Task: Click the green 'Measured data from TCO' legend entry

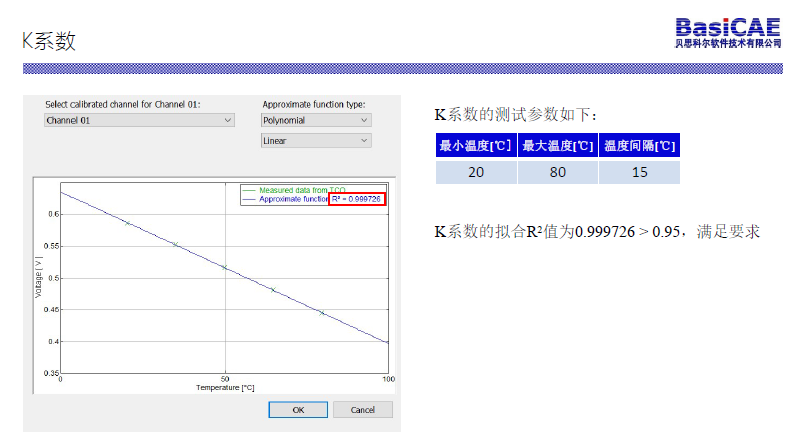Action: point(300,189)
